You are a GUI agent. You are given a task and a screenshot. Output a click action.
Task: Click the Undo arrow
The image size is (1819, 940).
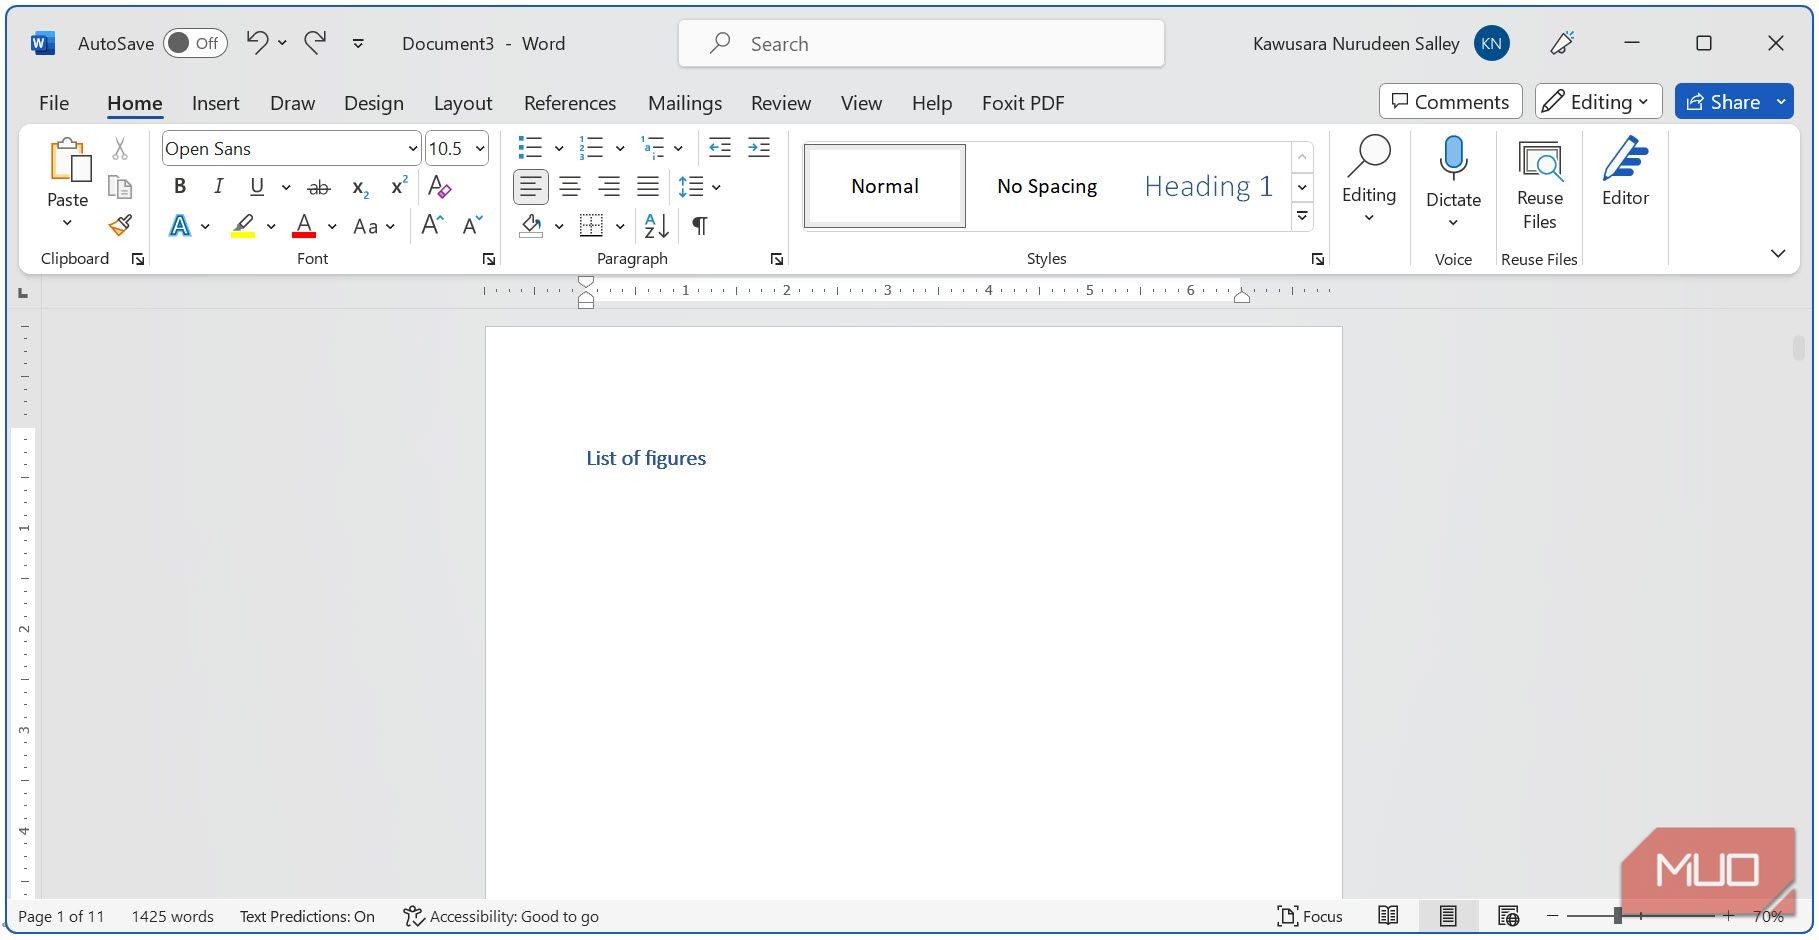(257, 42)
